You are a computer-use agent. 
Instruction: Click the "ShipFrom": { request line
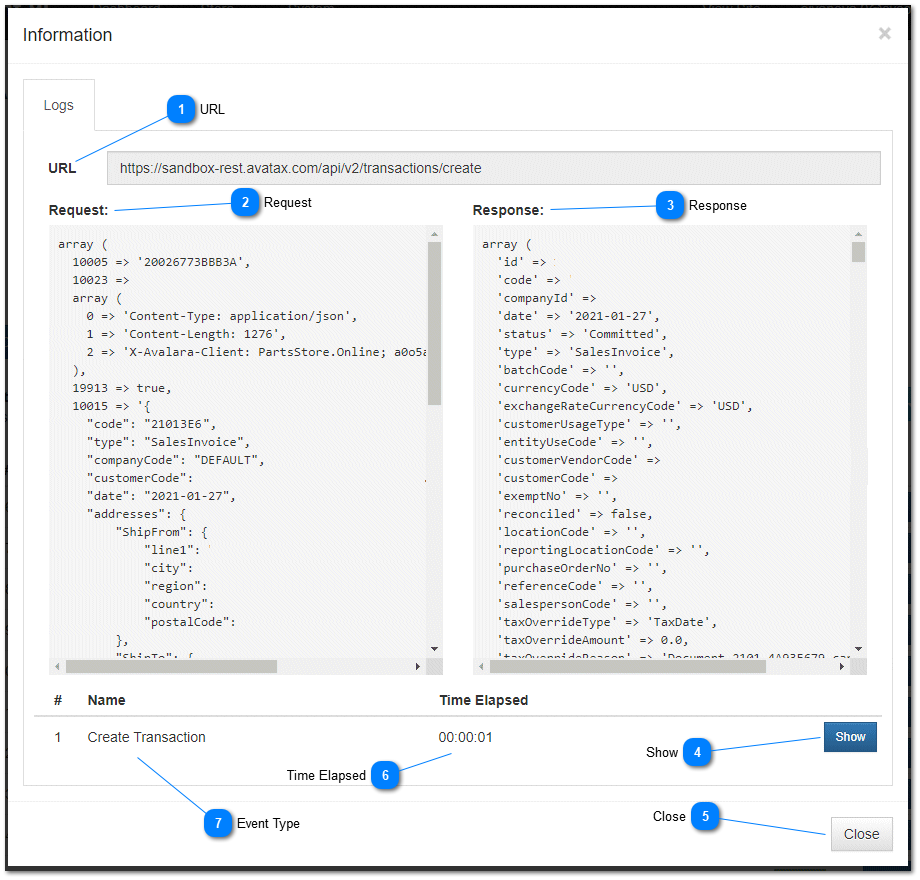161,532
